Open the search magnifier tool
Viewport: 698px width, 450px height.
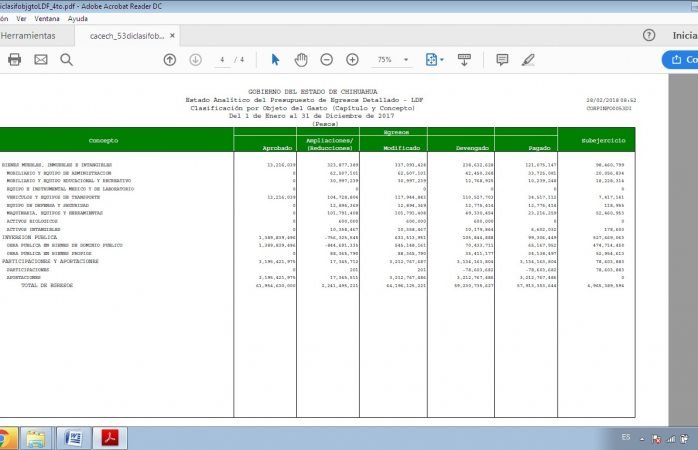click(67, 60)
